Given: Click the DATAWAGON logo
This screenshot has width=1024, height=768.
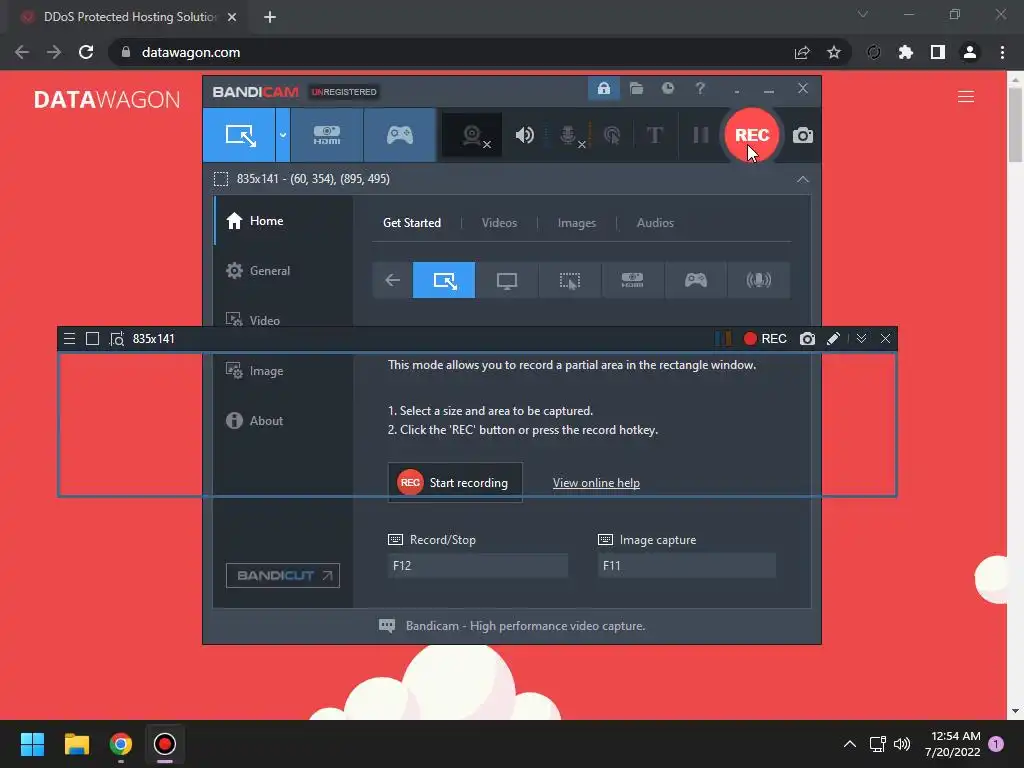Looking at the screenshot, I should (x=107, y=99).
